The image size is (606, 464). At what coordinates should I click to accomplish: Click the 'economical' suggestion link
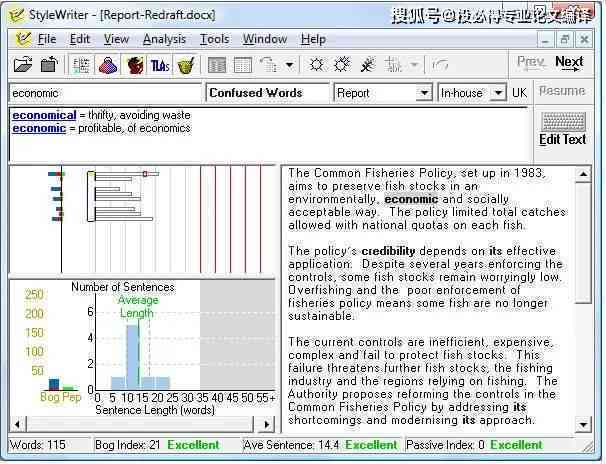click(x=44, y=115)
